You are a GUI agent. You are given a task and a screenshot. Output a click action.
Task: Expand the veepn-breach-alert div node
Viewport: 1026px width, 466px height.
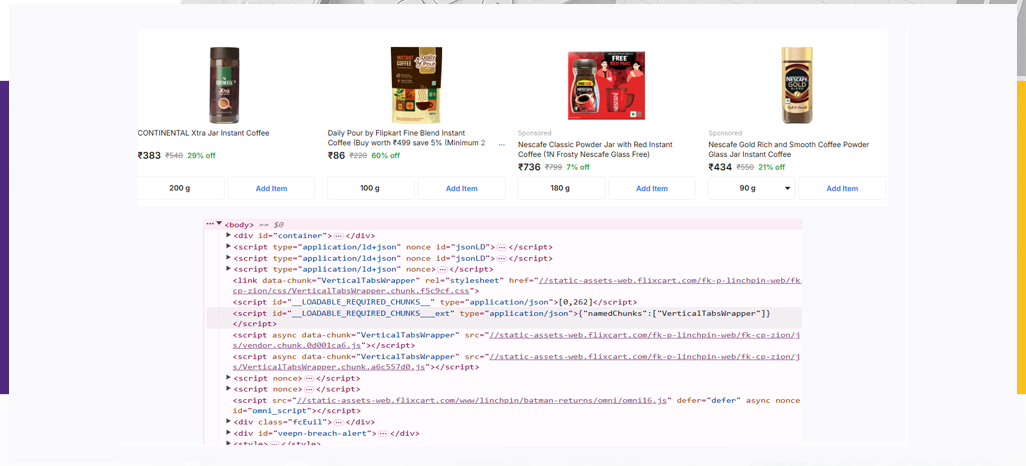[x=229, y=433]
